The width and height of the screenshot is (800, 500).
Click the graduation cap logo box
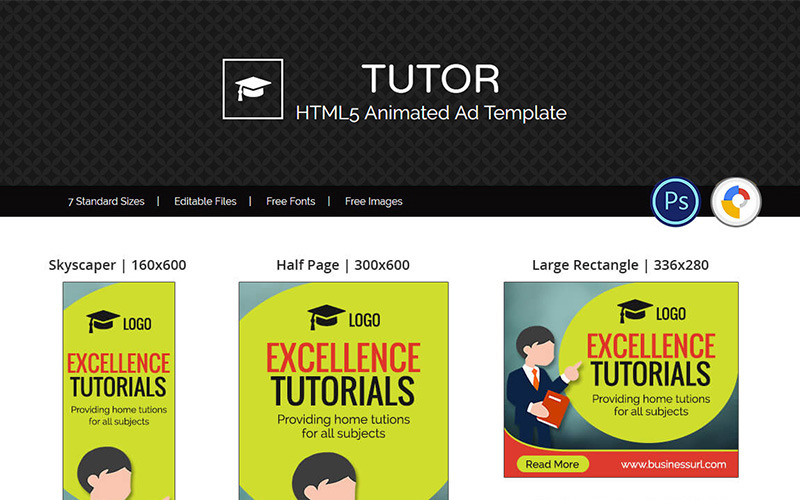[x=253, y=89]
